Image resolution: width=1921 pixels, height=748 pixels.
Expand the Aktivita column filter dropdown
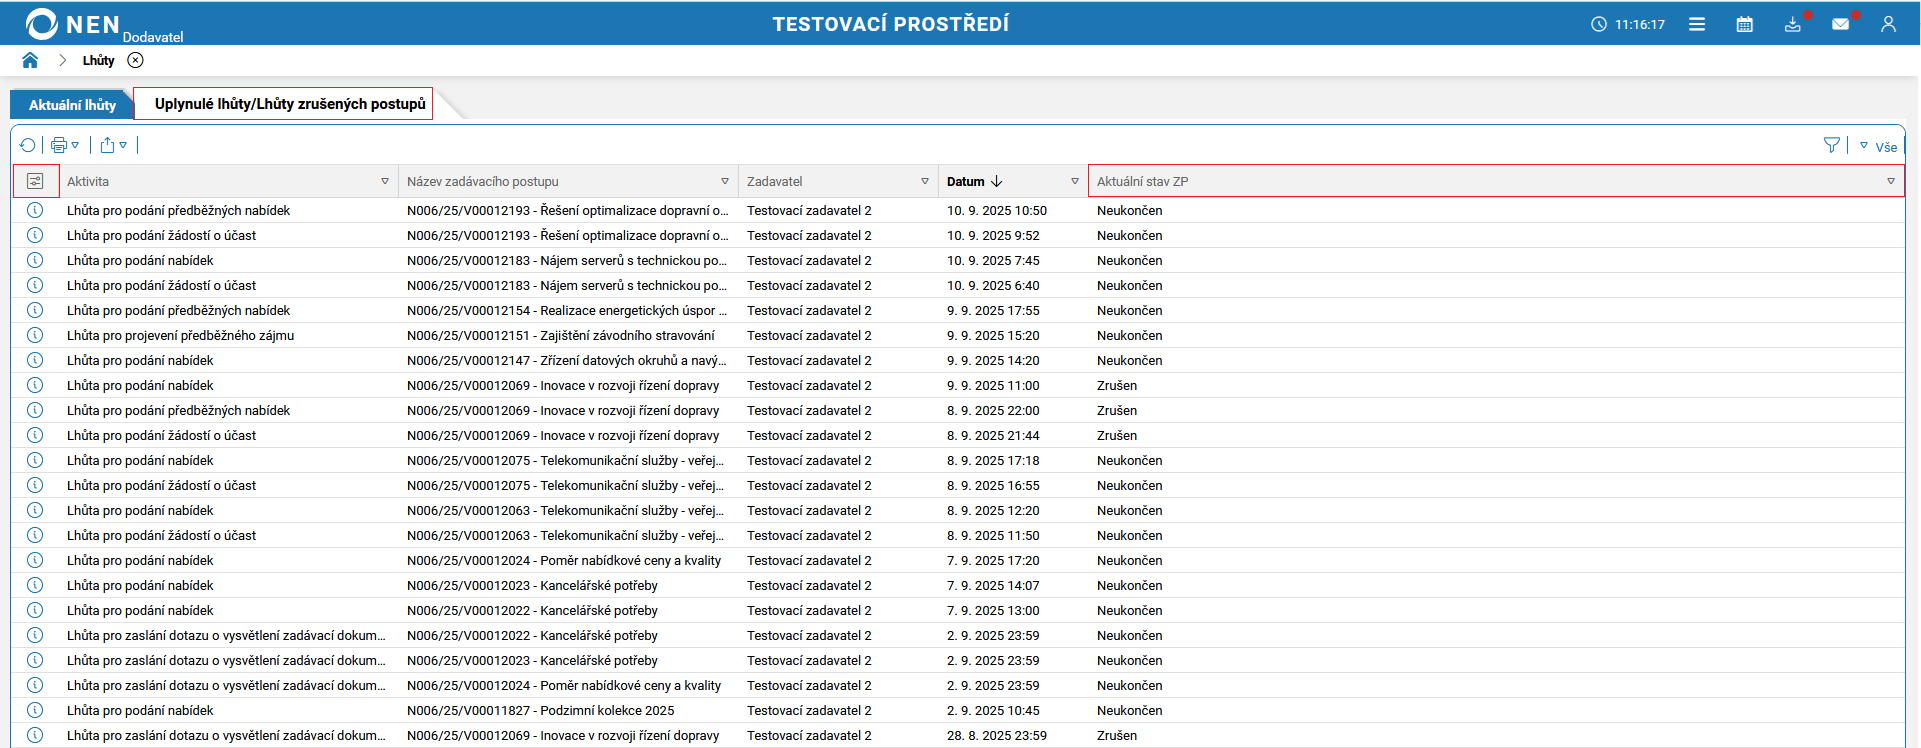point(385,181)
